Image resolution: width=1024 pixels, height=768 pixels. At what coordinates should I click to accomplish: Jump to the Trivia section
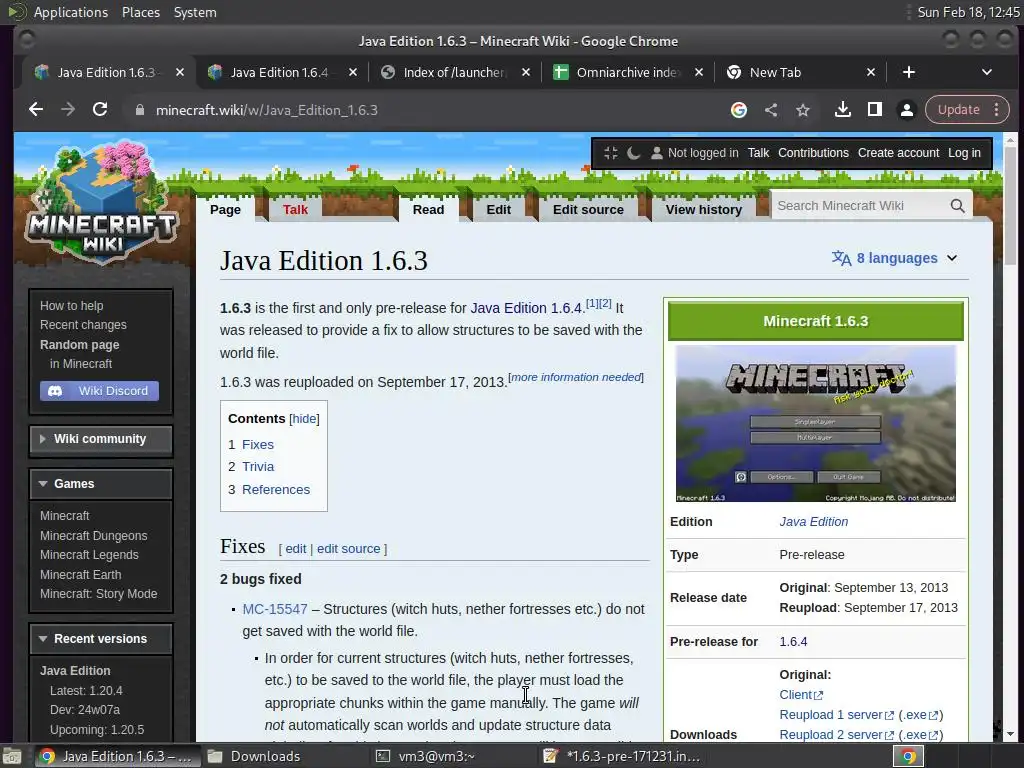[258, 467]
